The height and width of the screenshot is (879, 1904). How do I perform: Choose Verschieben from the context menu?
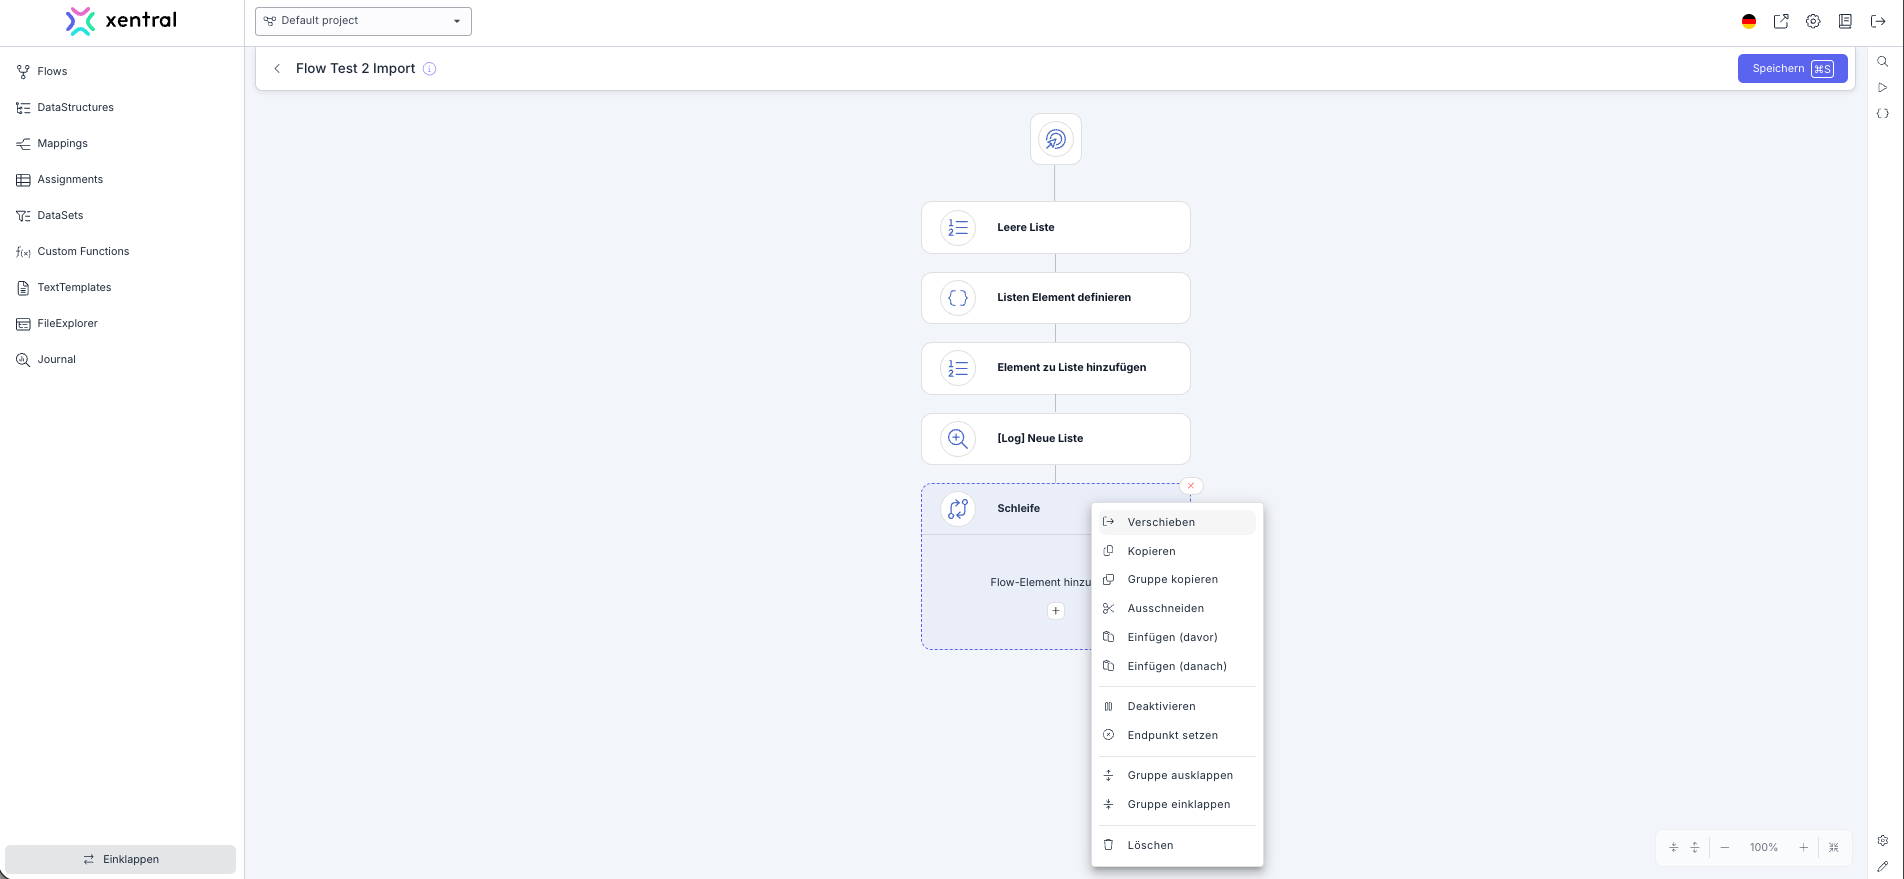coord(1160,522)
